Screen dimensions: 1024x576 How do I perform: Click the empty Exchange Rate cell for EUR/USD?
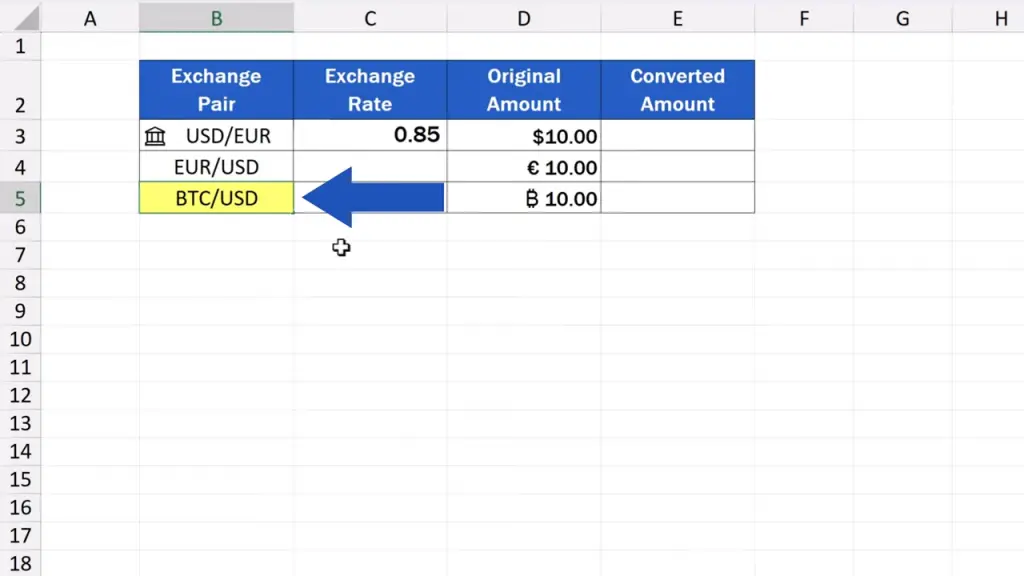pos(370,167)
